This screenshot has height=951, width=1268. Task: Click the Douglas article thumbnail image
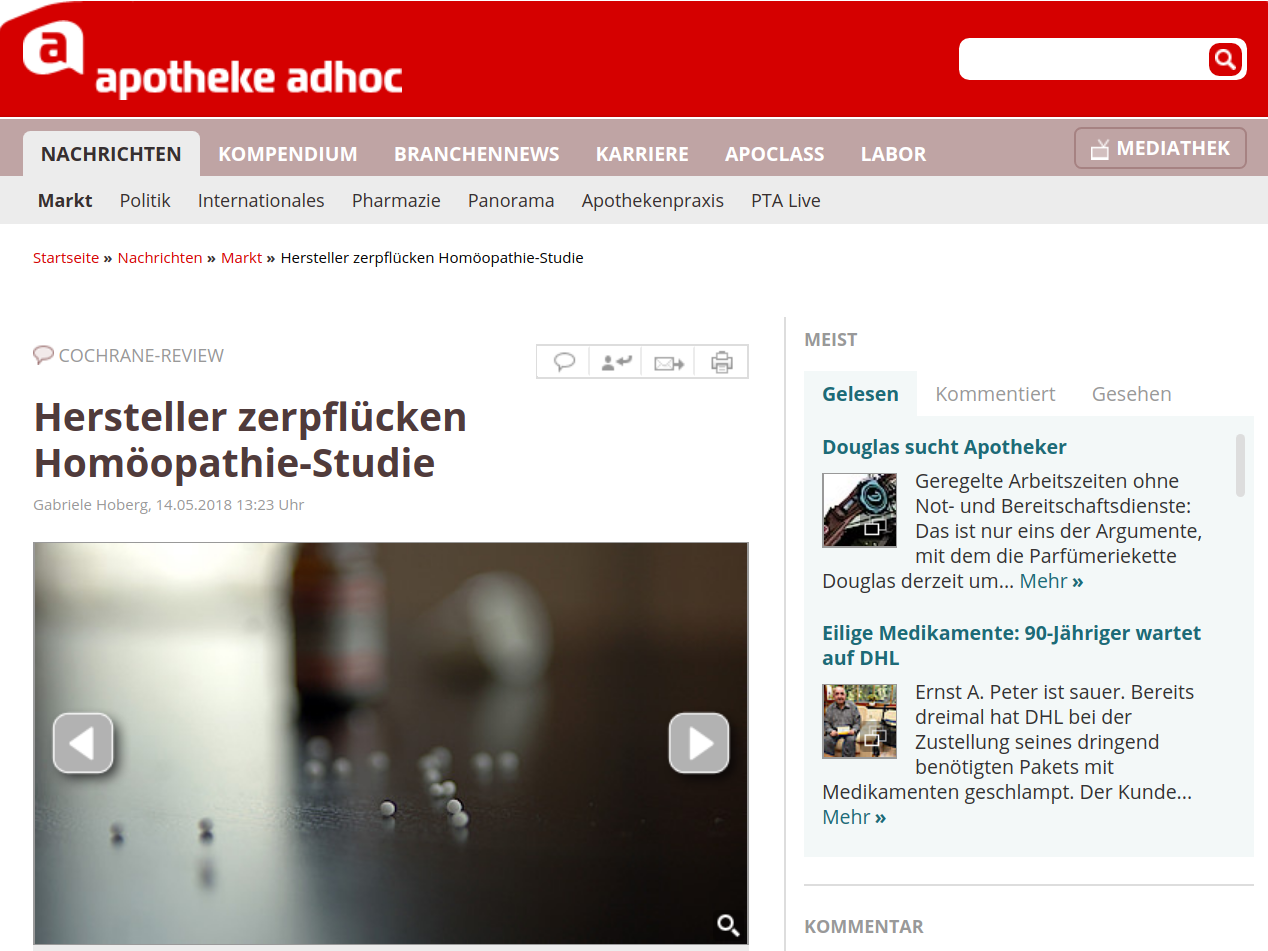(x=859, y=510)
